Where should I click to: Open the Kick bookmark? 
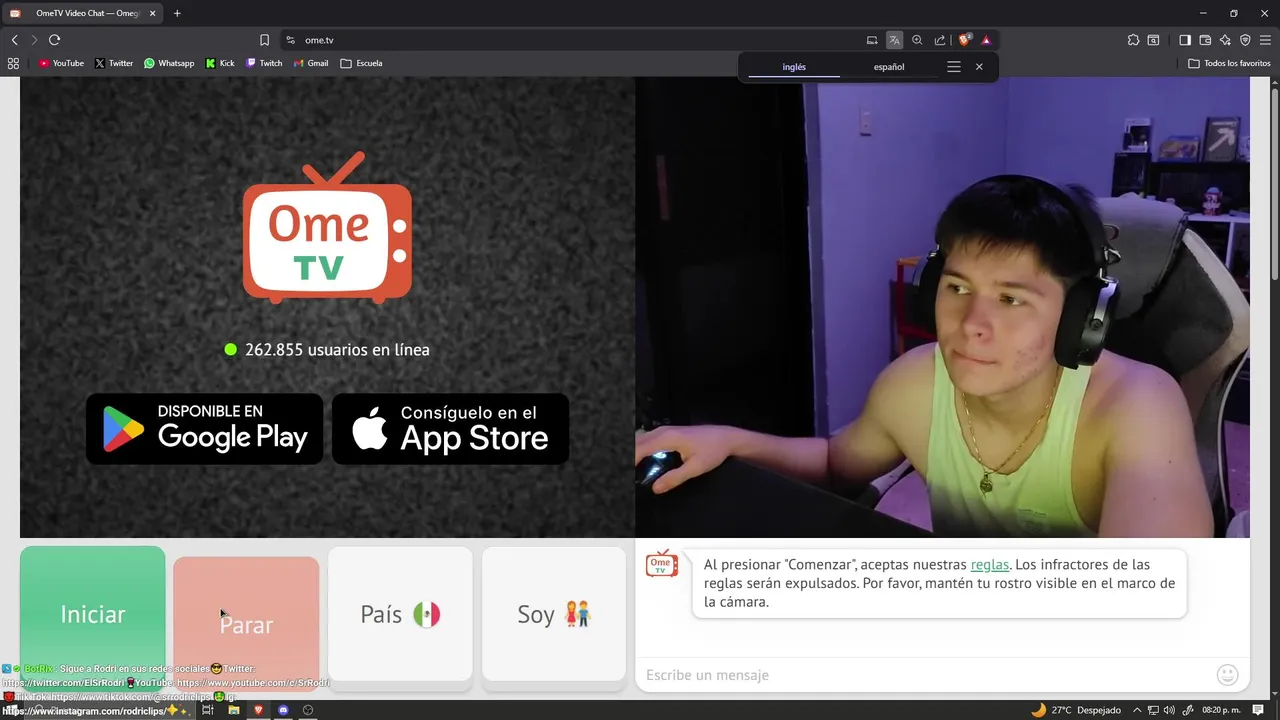(220, 63)
